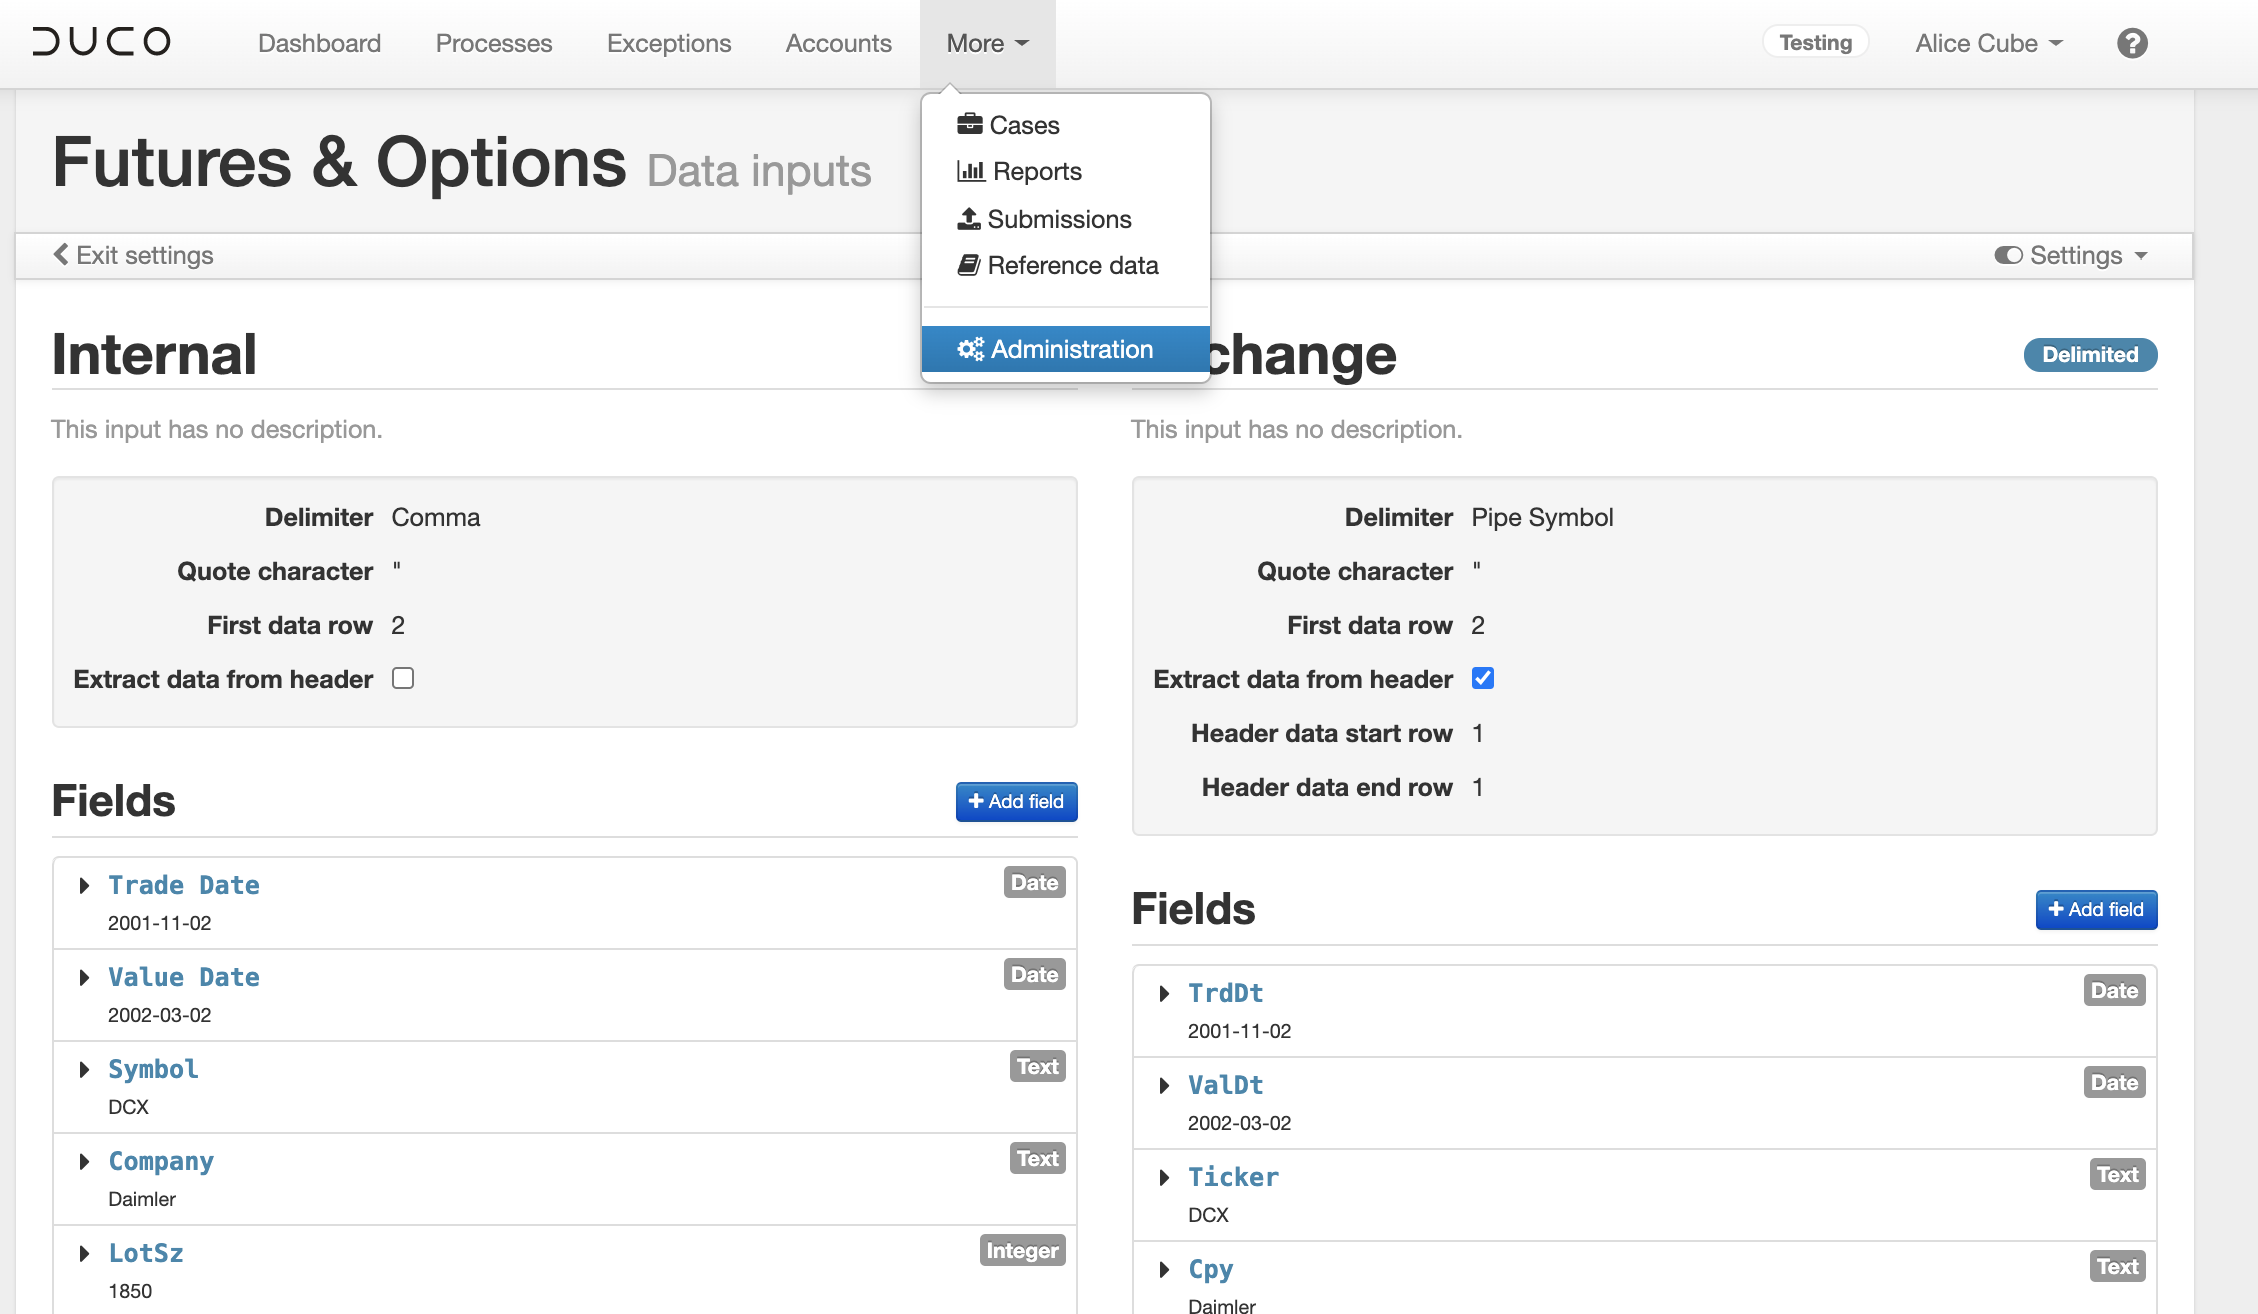This screenshot has height=1314, width=2258.
Task: Open the TrdDt field link
Action: [x=1226, y=993]
